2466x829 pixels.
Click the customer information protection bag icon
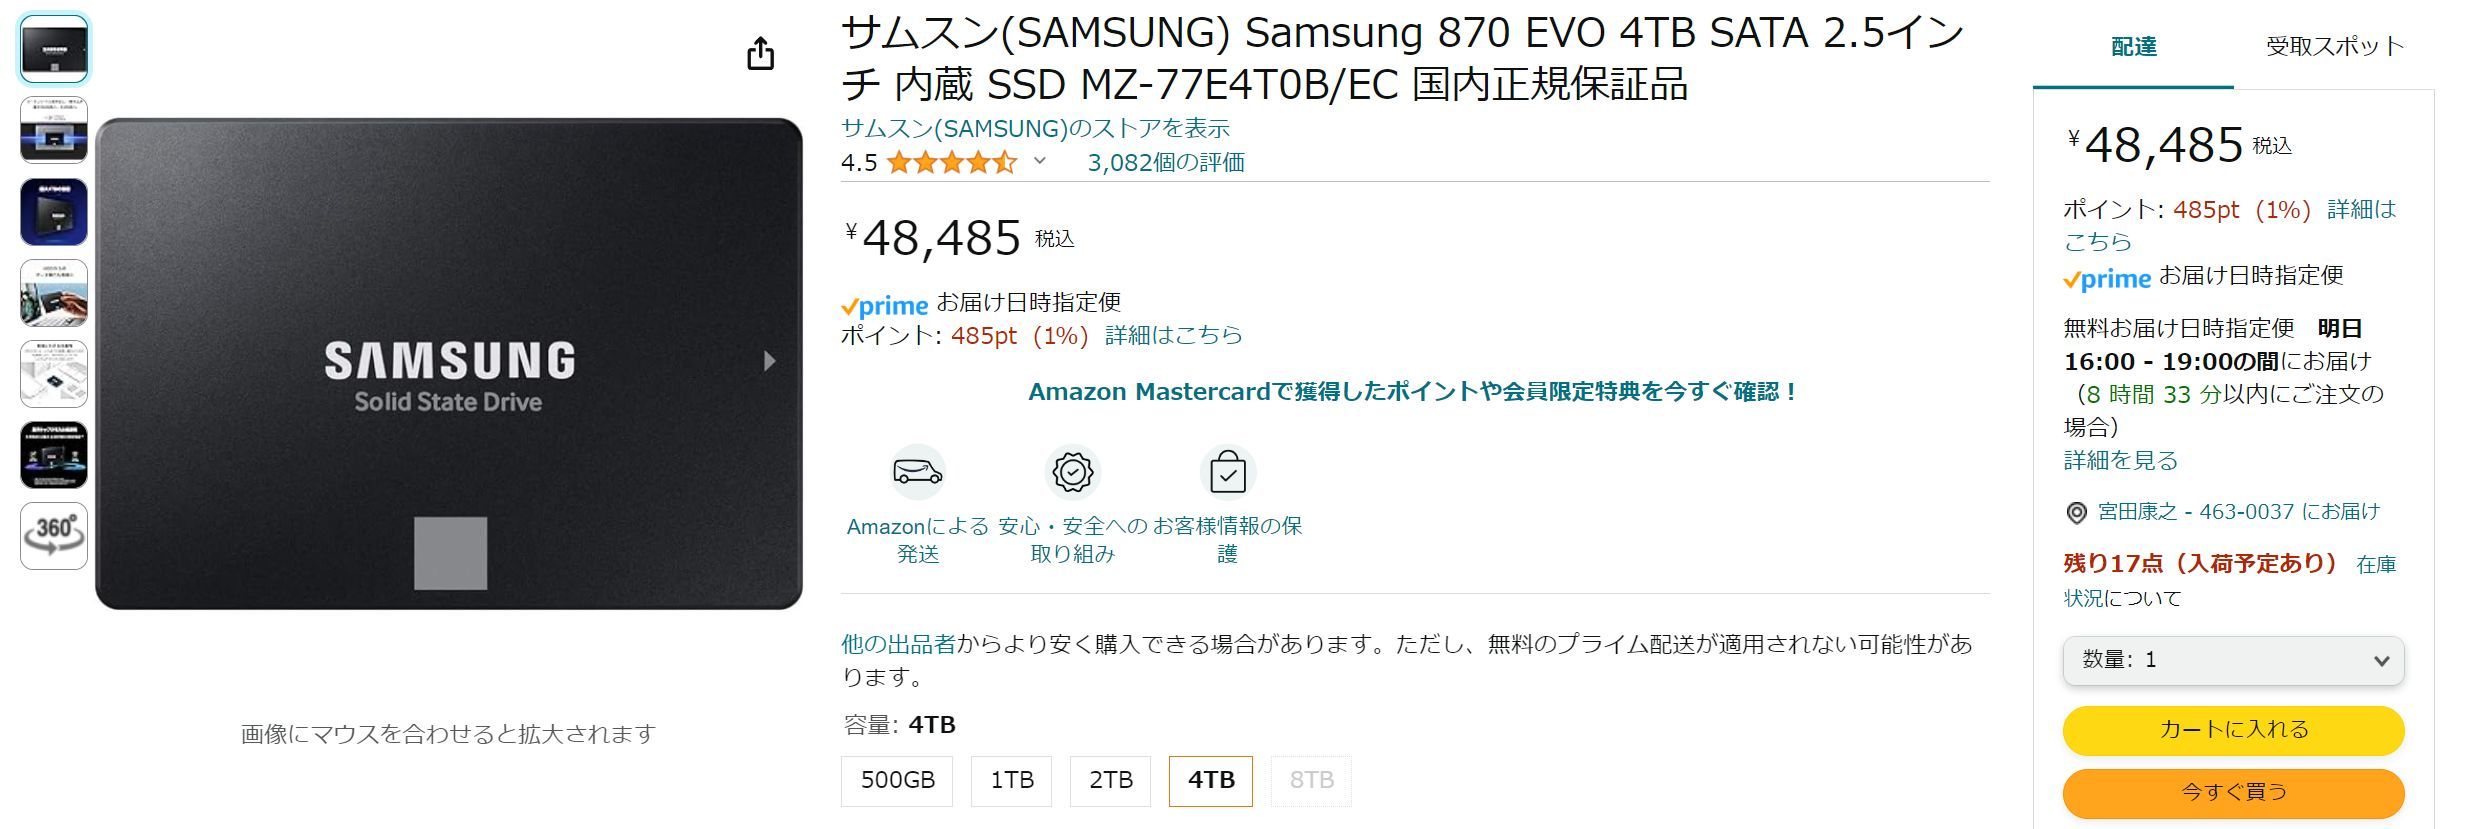coord(1227,472)
